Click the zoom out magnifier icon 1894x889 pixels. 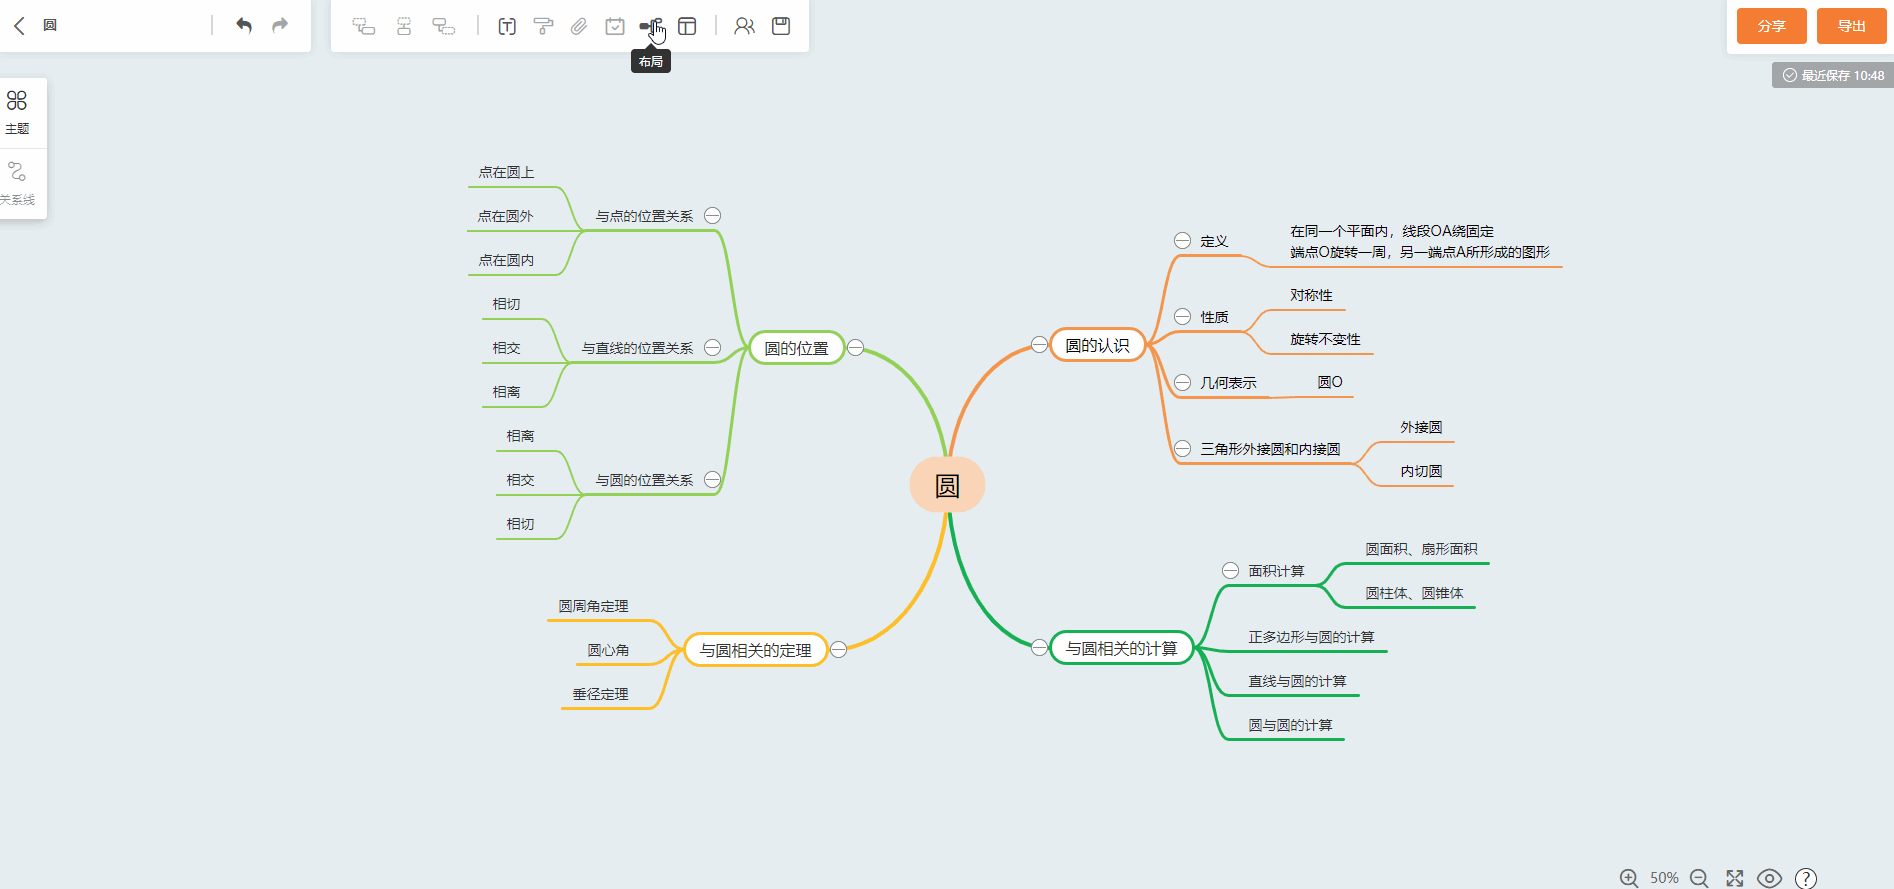click(x=1699, y=878)
